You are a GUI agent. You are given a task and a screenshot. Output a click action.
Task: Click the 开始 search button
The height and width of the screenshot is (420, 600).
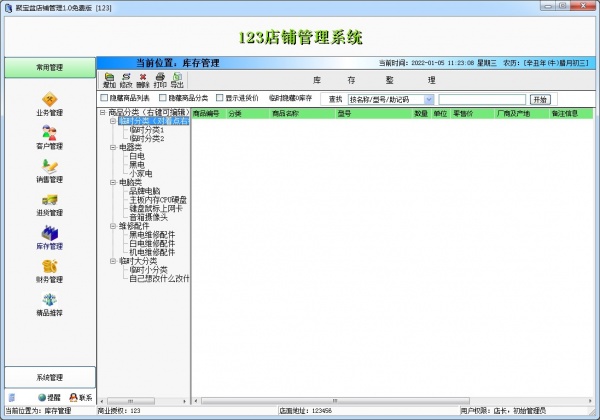pyautogui.click(x=540, y=100)
